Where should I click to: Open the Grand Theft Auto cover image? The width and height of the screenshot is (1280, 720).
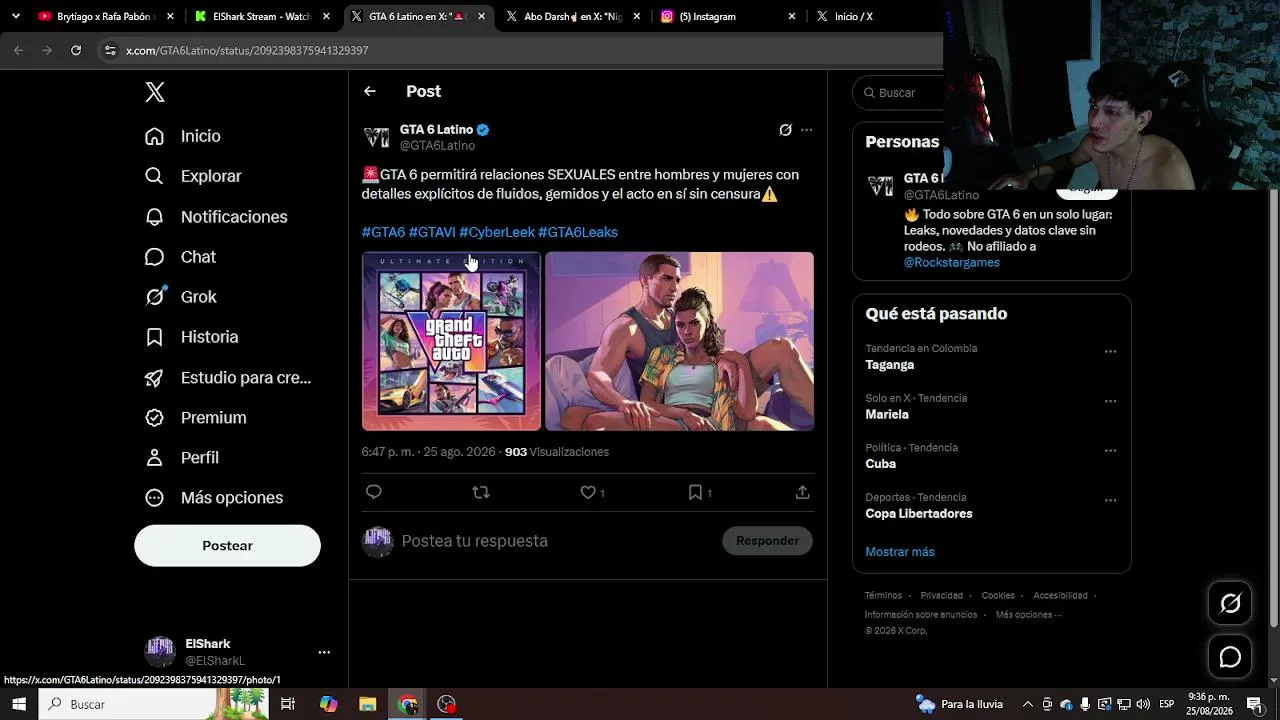click(451, 341)
